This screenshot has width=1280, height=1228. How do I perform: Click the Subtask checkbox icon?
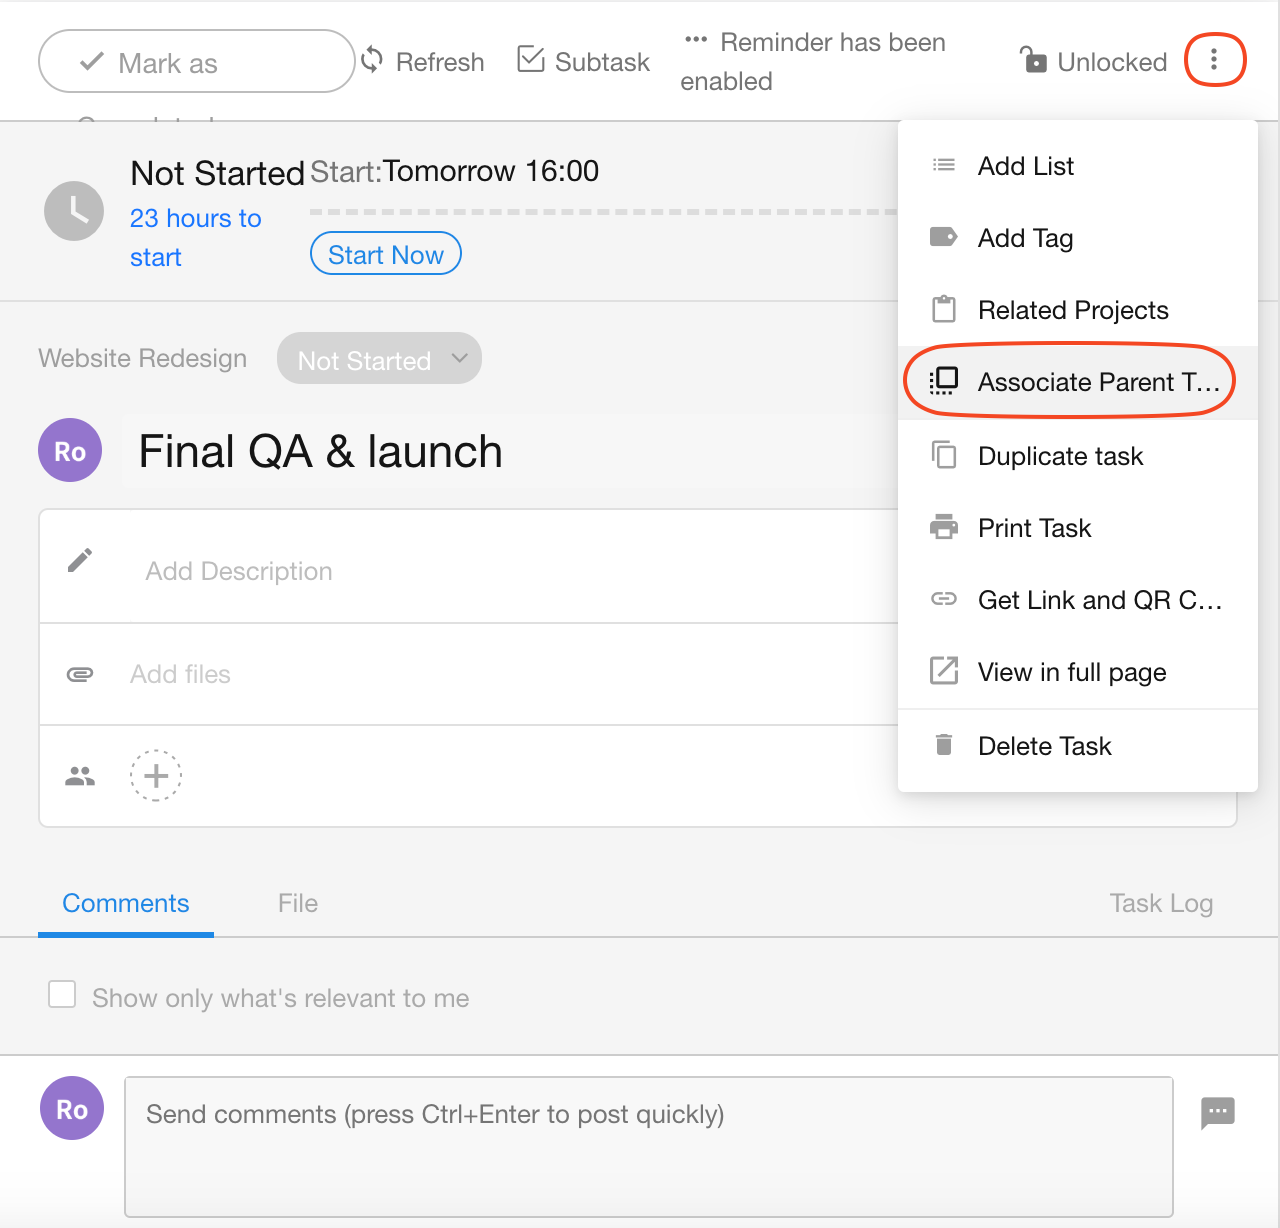tap(531, 60)
